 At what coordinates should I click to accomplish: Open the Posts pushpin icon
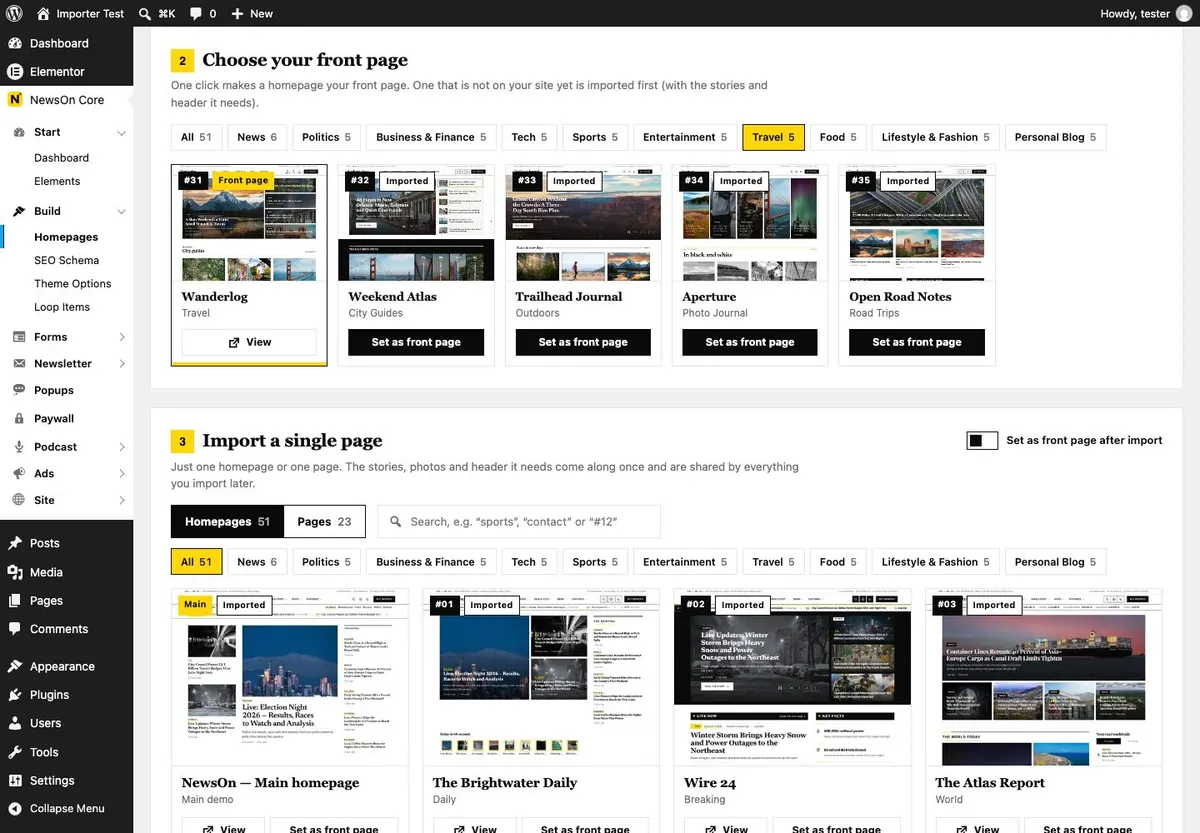pyautogui.click(x=15, y=543)
